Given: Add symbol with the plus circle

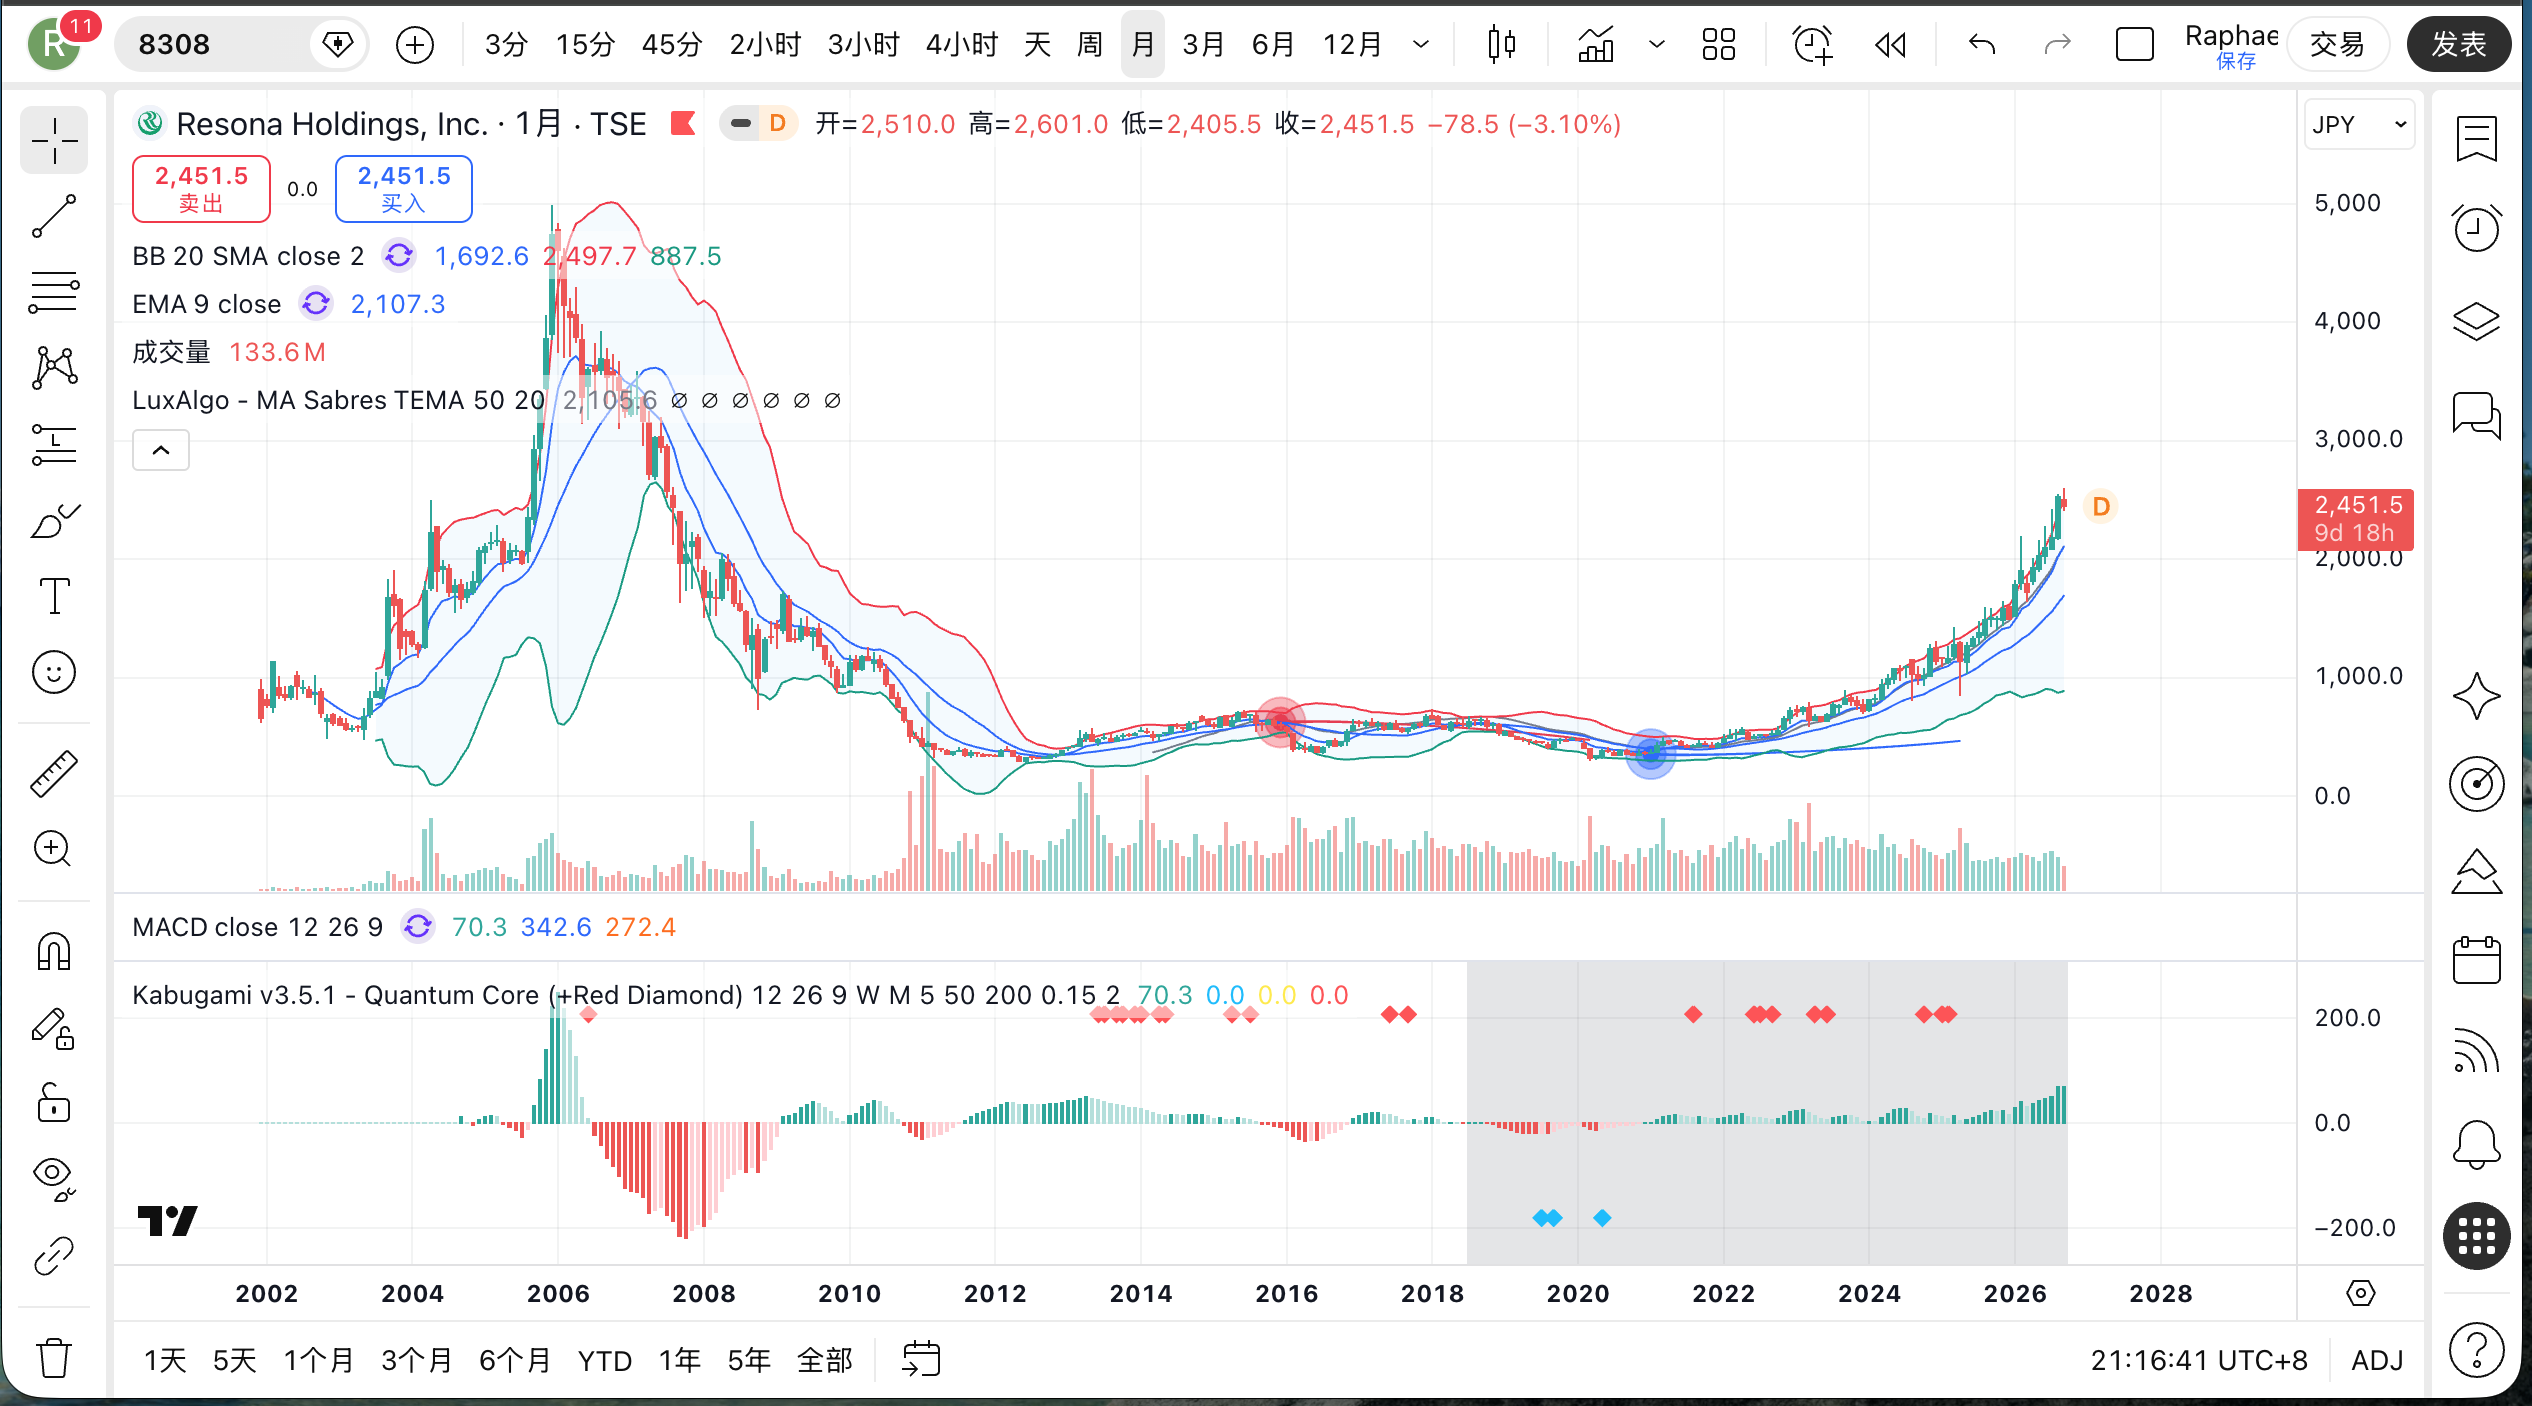Looking at the screenshot, I should pos(414,45).
